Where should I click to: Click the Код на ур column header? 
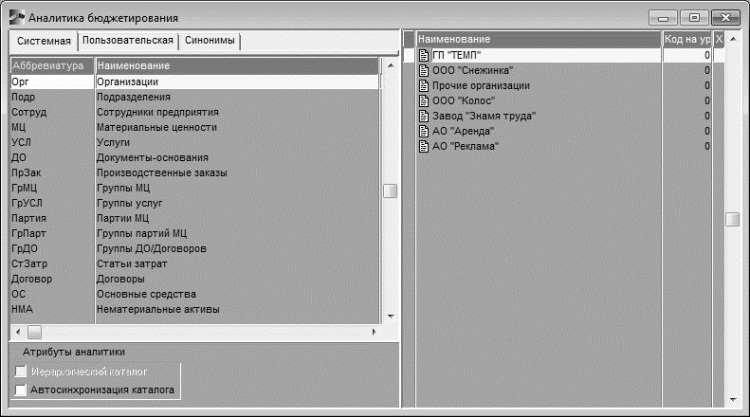pos(687,39)
